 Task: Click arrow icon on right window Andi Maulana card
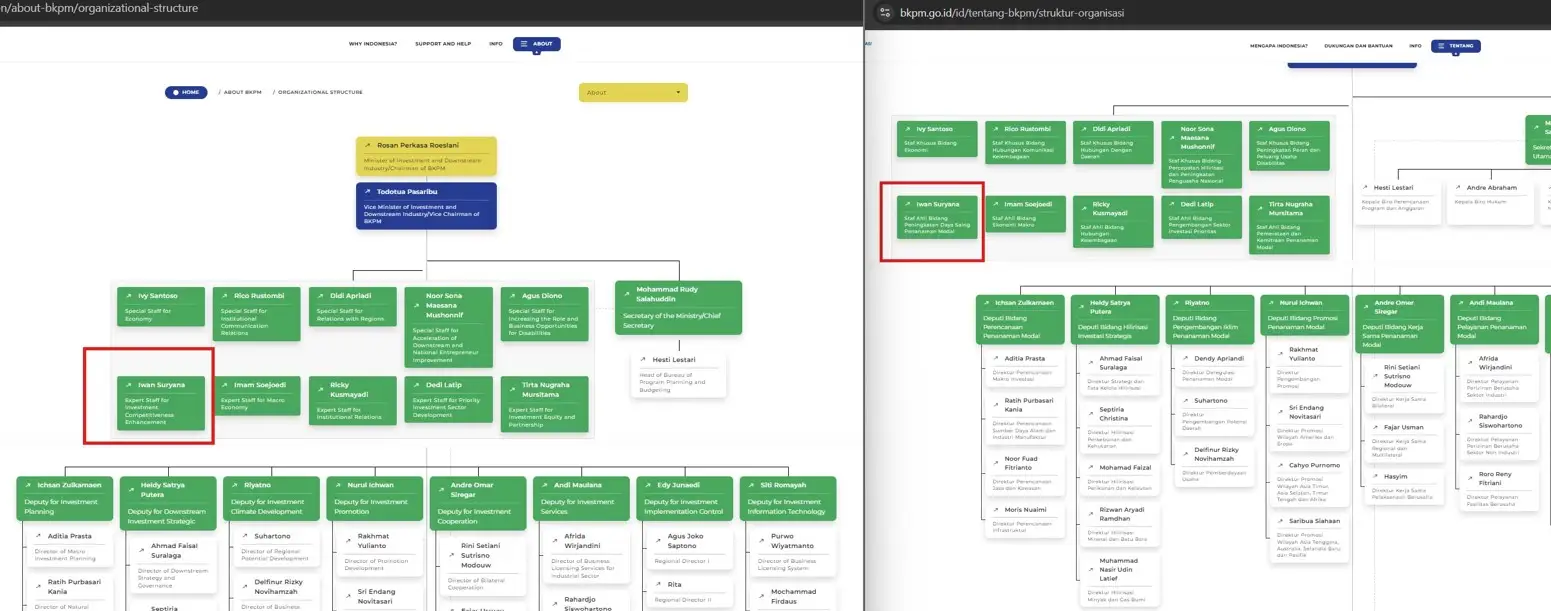[1460, 302]
